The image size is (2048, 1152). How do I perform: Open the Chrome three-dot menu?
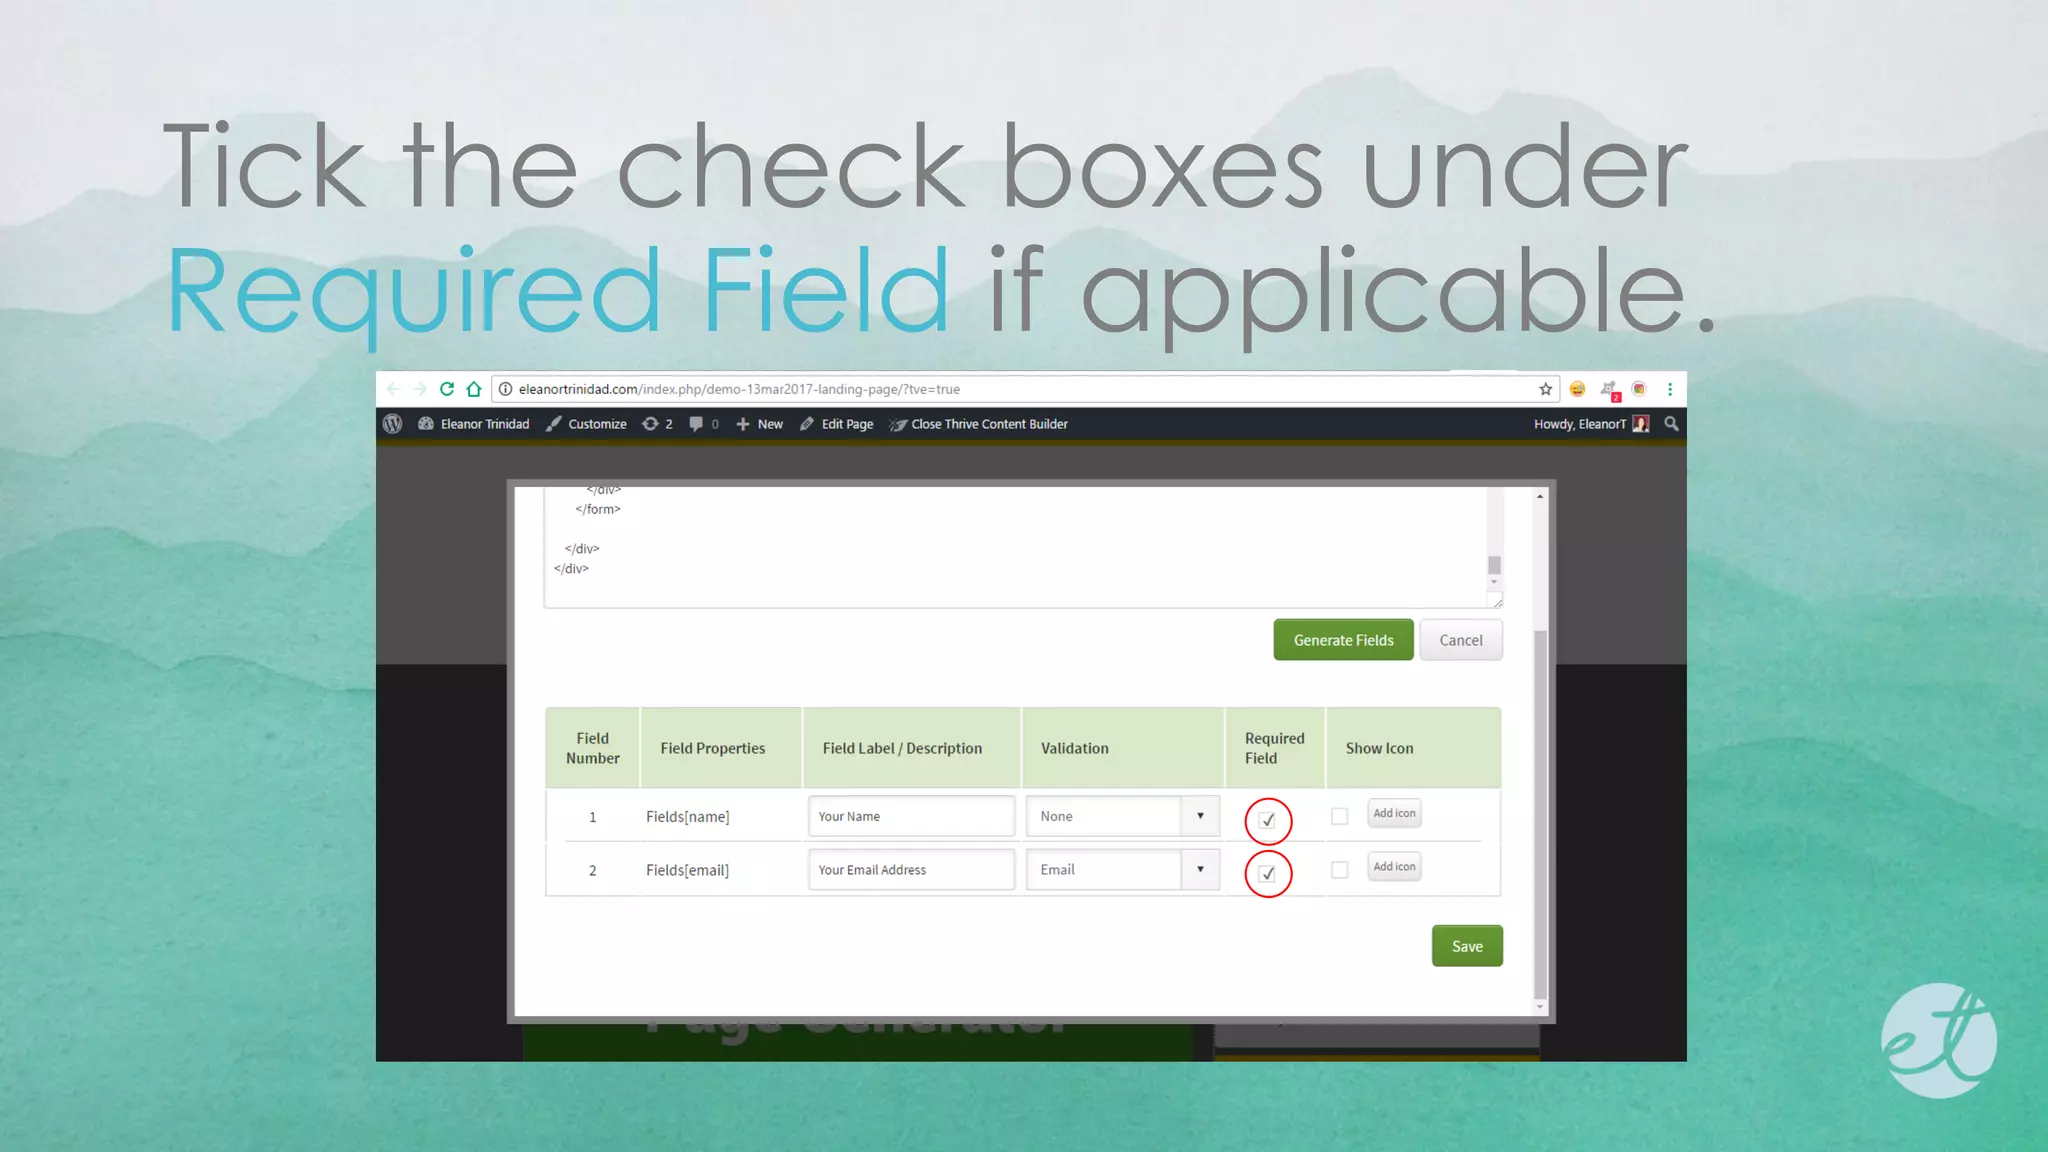[1670, 389]
